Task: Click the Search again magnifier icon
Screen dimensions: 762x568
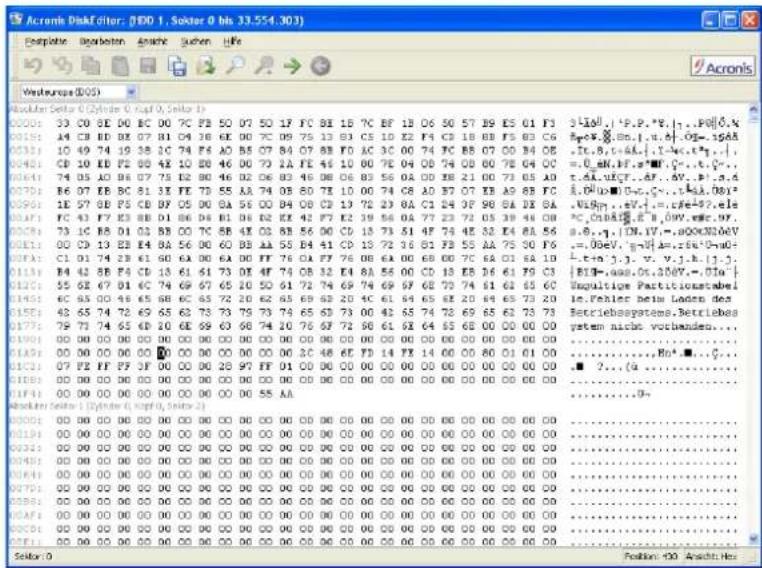Action: [x=264, y=66]
